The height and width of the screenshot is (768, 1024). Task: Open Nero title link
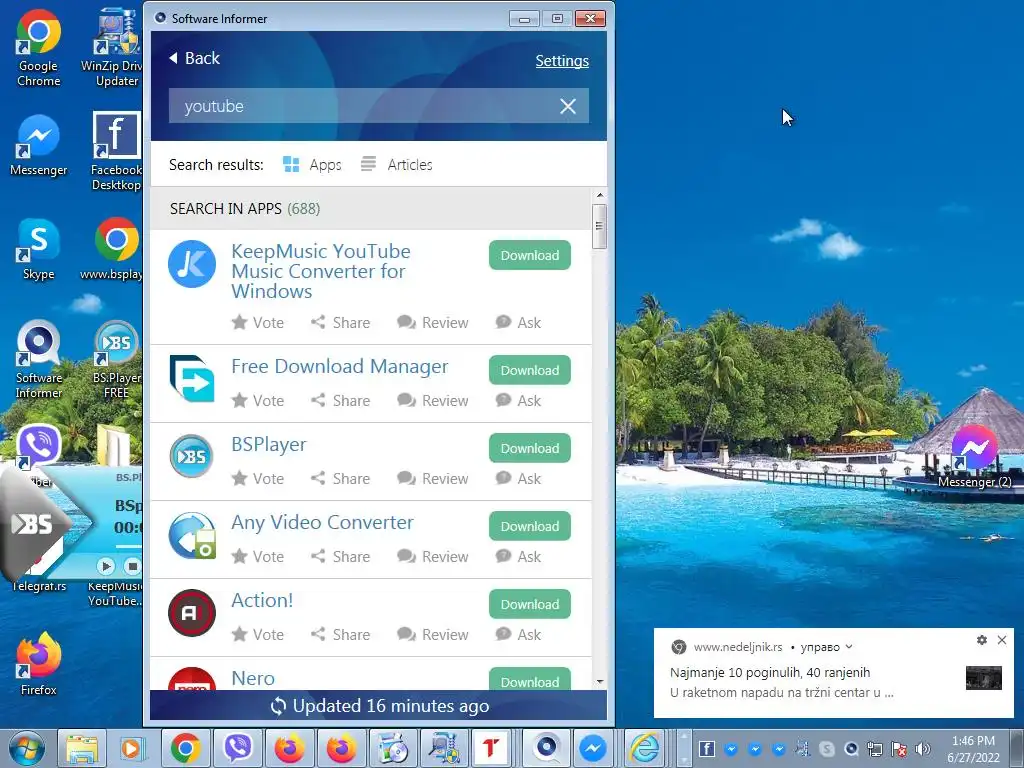[x=253, y=679]
